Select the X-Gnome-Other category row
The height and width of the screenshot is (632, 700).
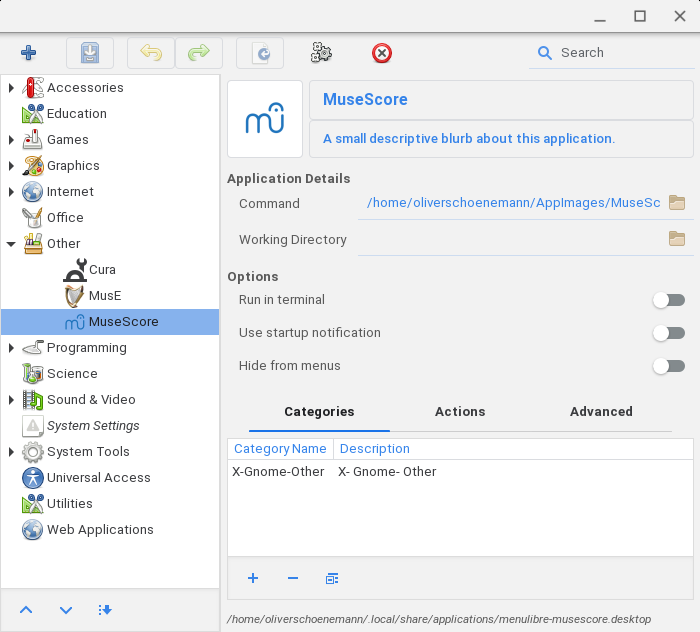(x=460, y=472)
